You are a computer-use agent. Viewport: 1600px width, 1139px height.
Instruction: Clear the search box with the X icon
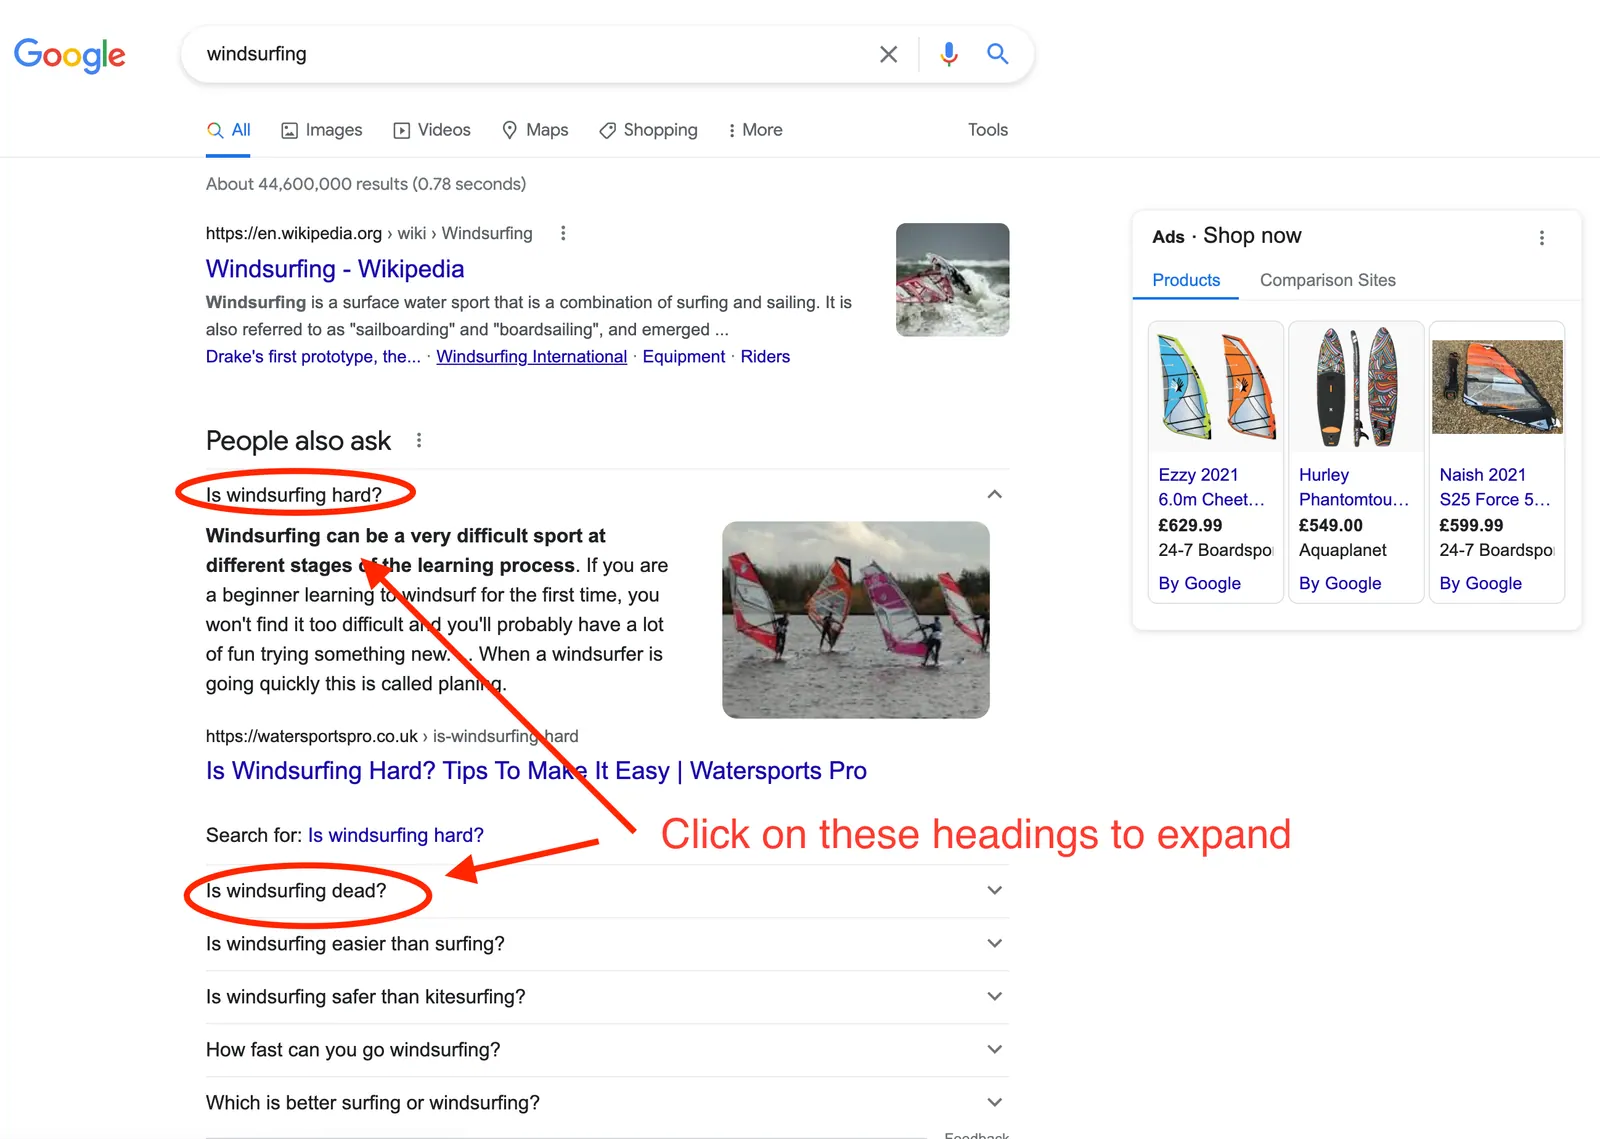click(x=888, y=54)
